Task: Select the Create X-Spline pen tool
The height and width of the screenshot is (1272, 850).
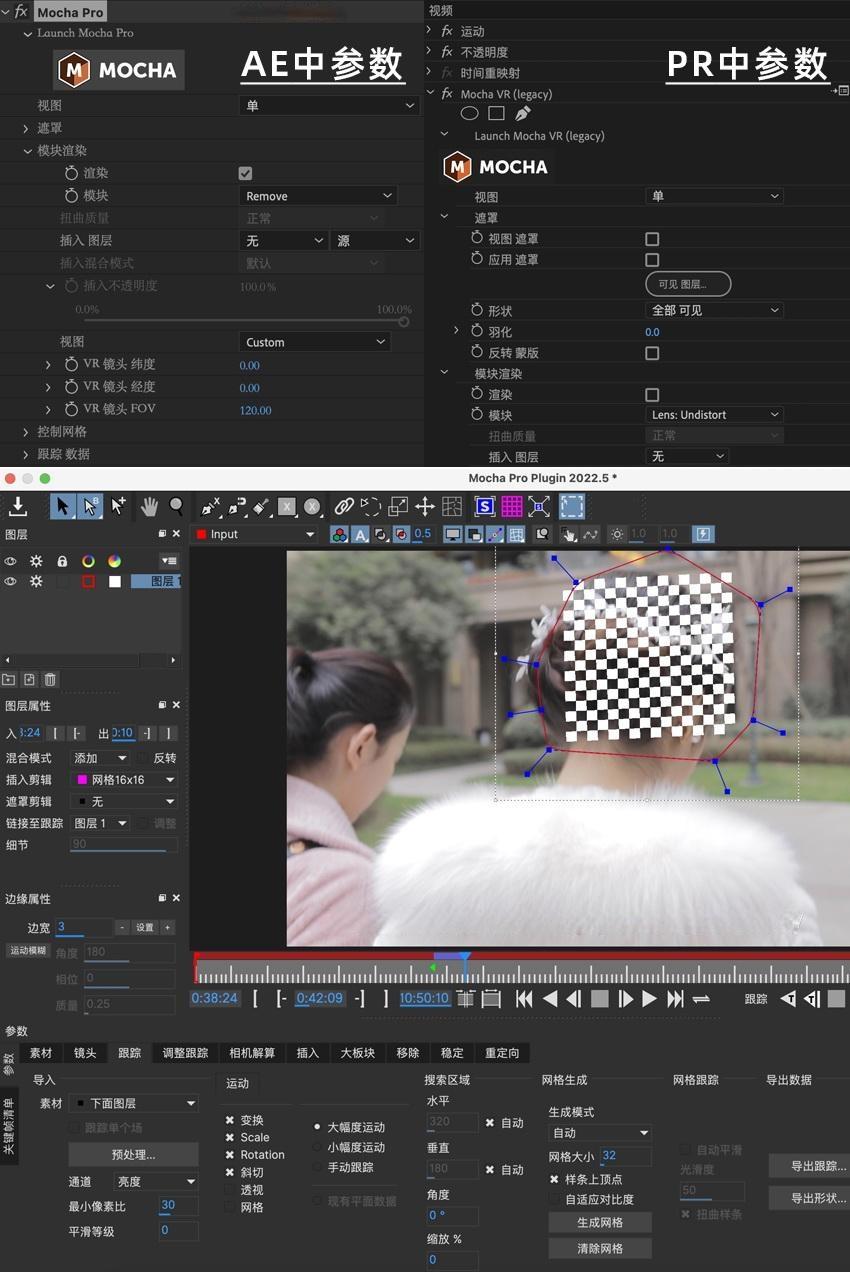Action: [x=209, y=506]
